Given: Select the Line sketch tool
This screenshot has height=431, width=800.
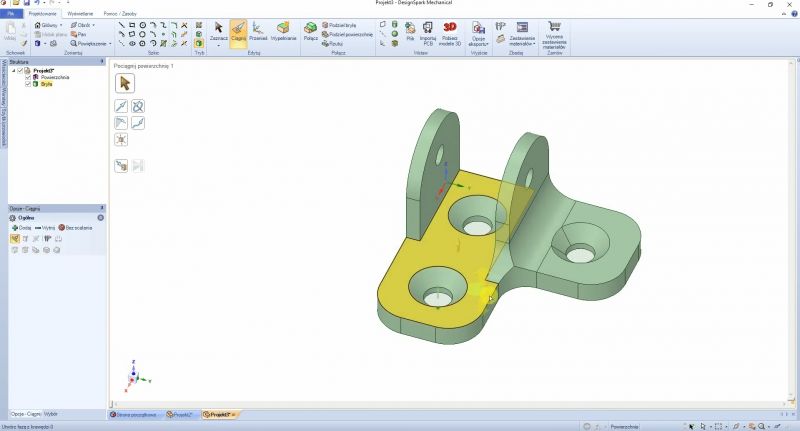Looking at the screenshot, I should (121, 25).
